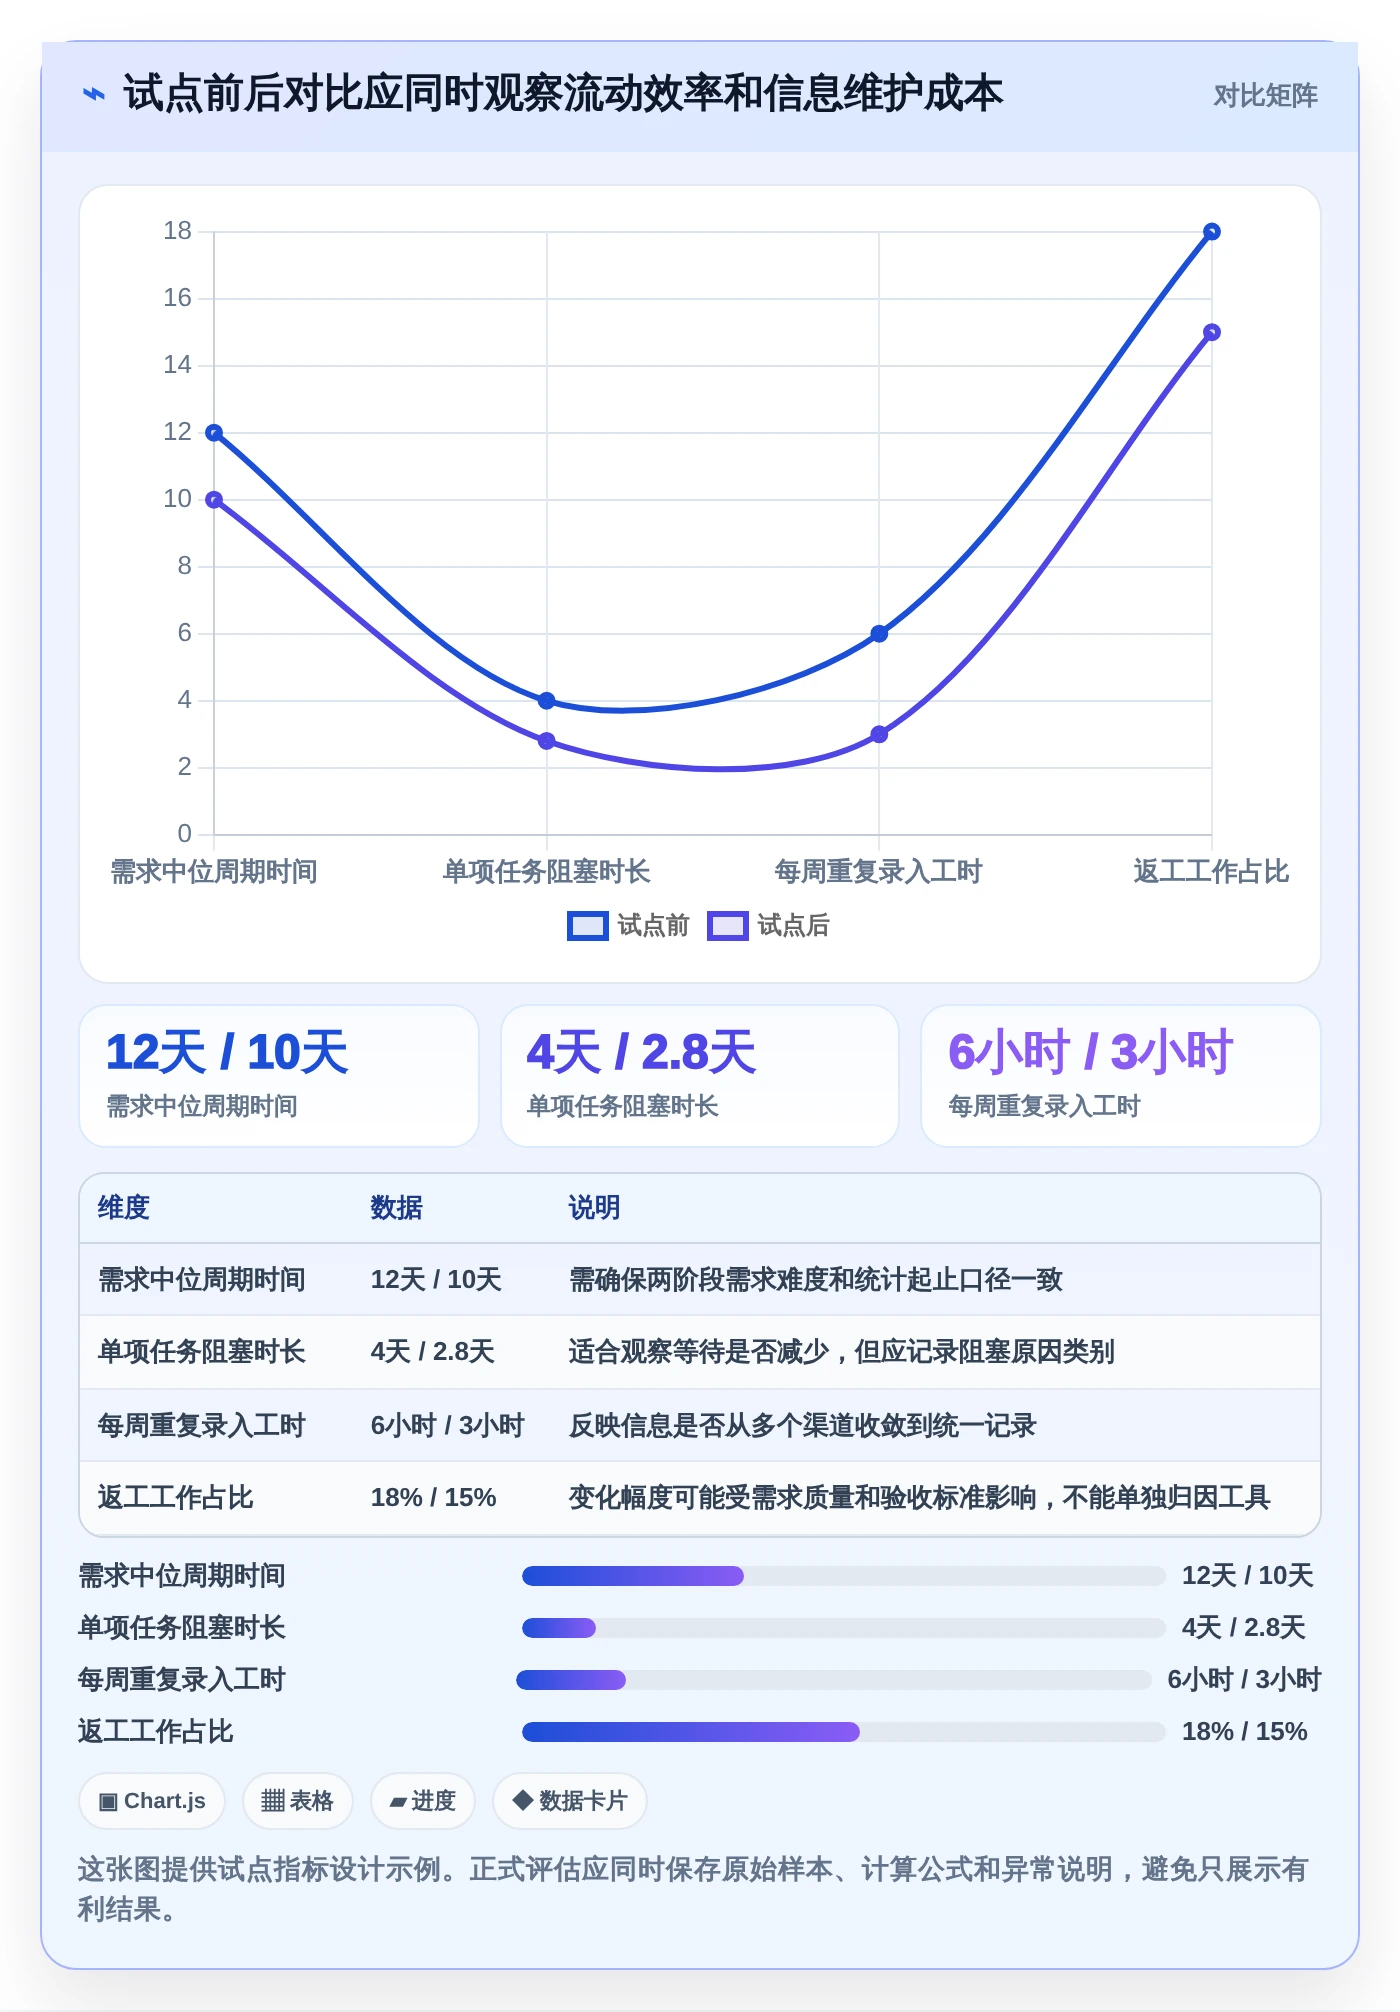Click the 维度 column header

point(124,1208)
